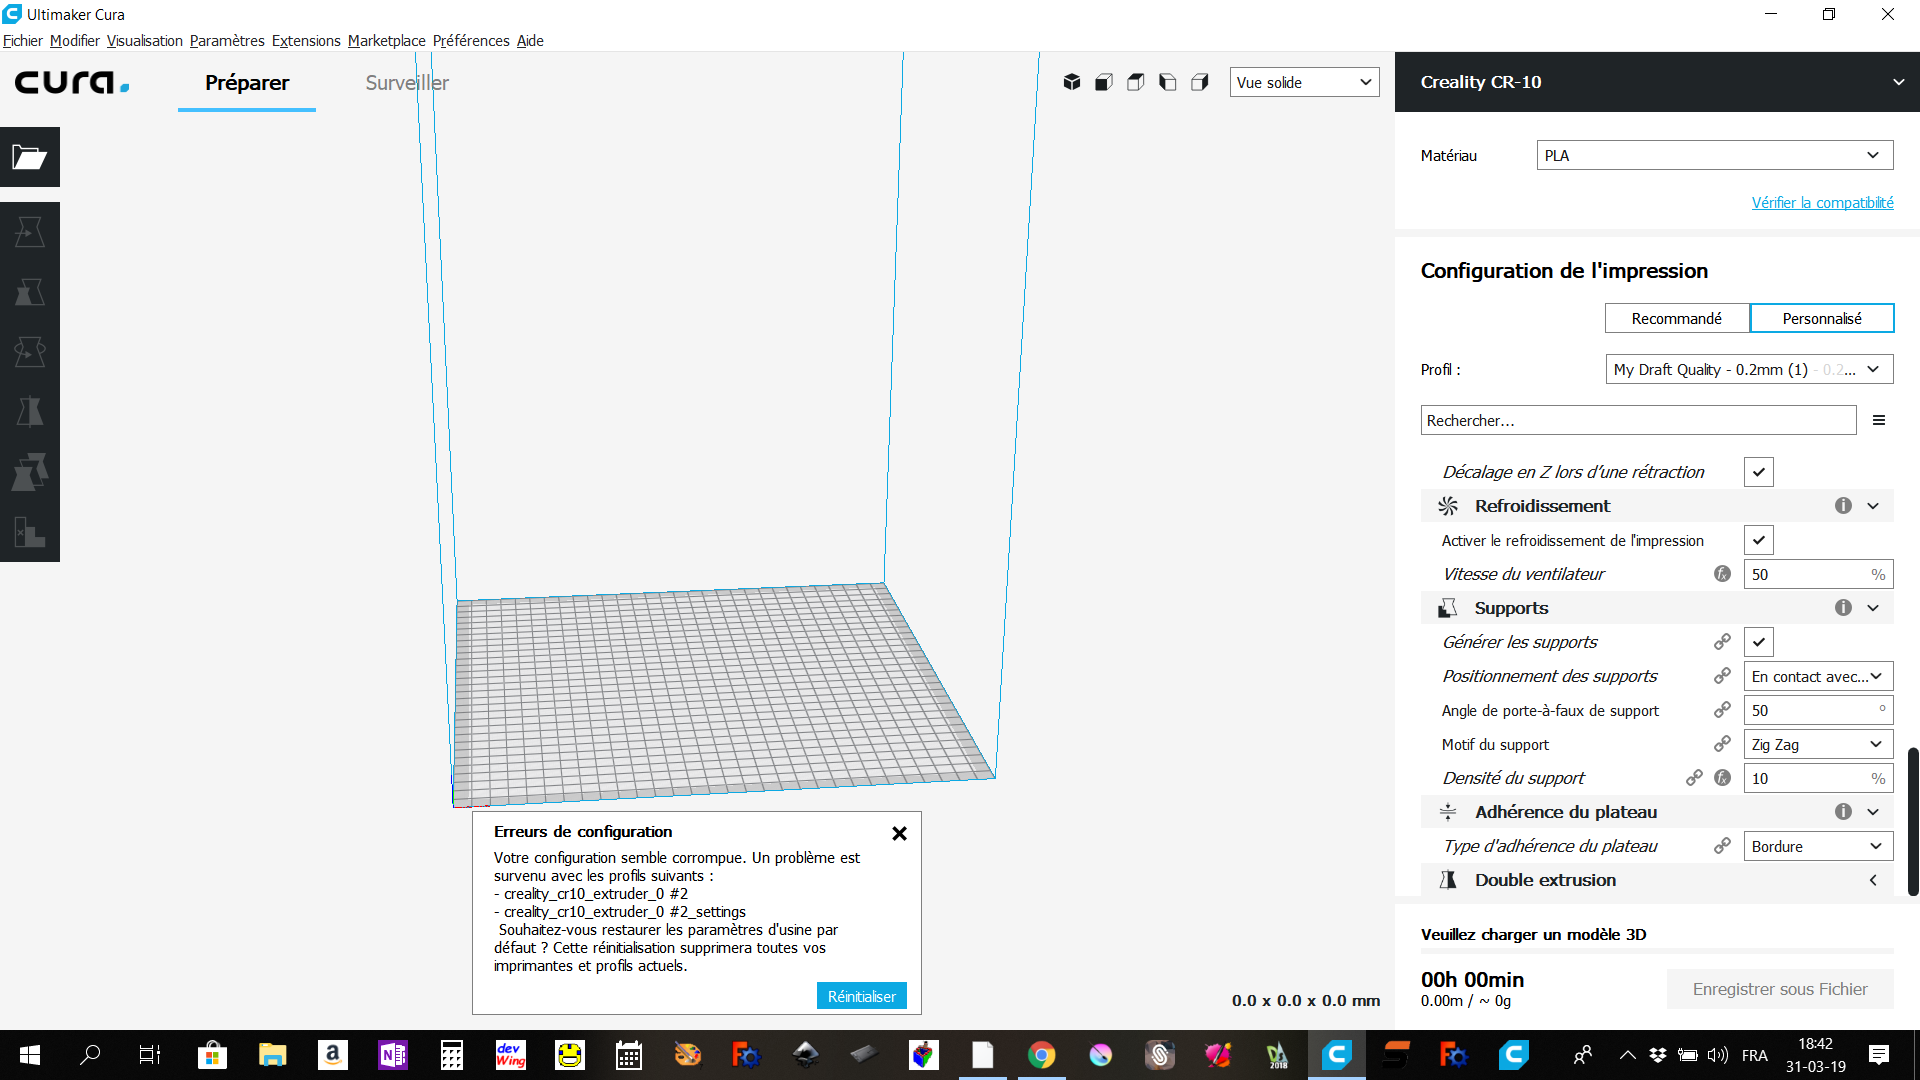Open Type d'adhérence Bordure dropdown
This screenshot has height=1080, width=1920.
point(1818,846)
